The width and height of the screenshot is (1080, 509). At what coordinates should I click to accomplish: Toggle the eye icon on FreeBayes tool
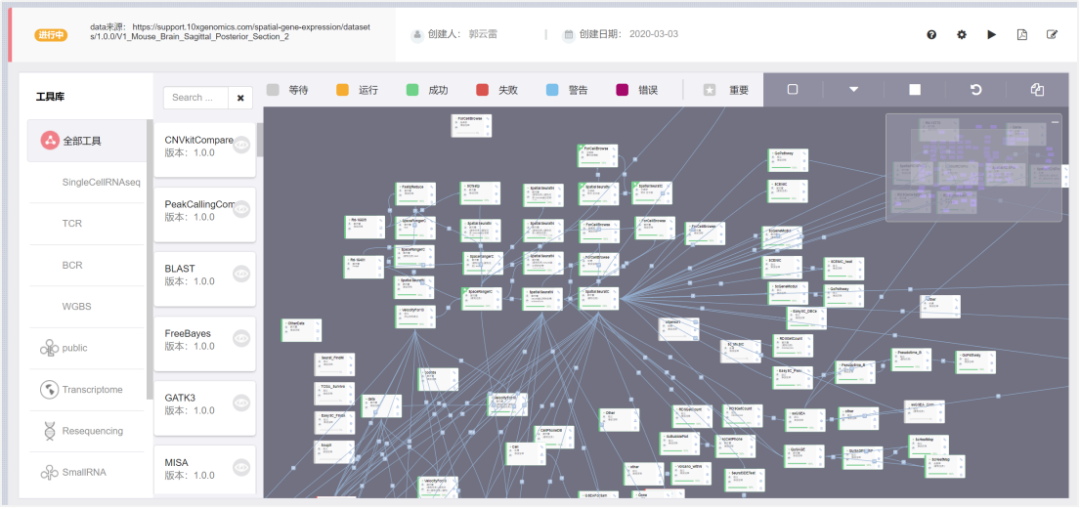tap(241, 339)
